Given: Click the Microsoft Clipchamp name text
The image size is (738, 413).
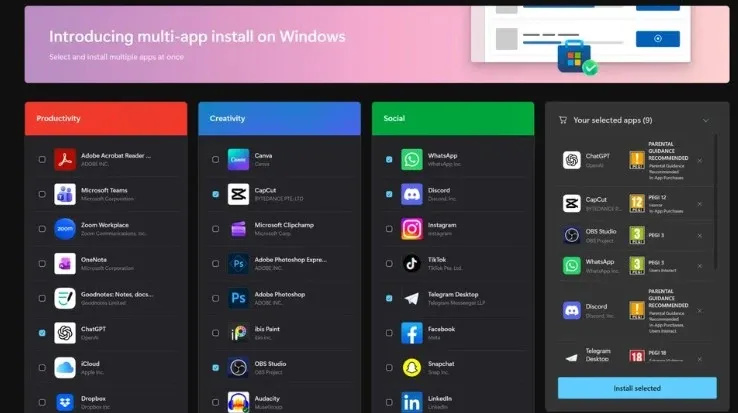Looking at the screenshot, I should (284, 225).
